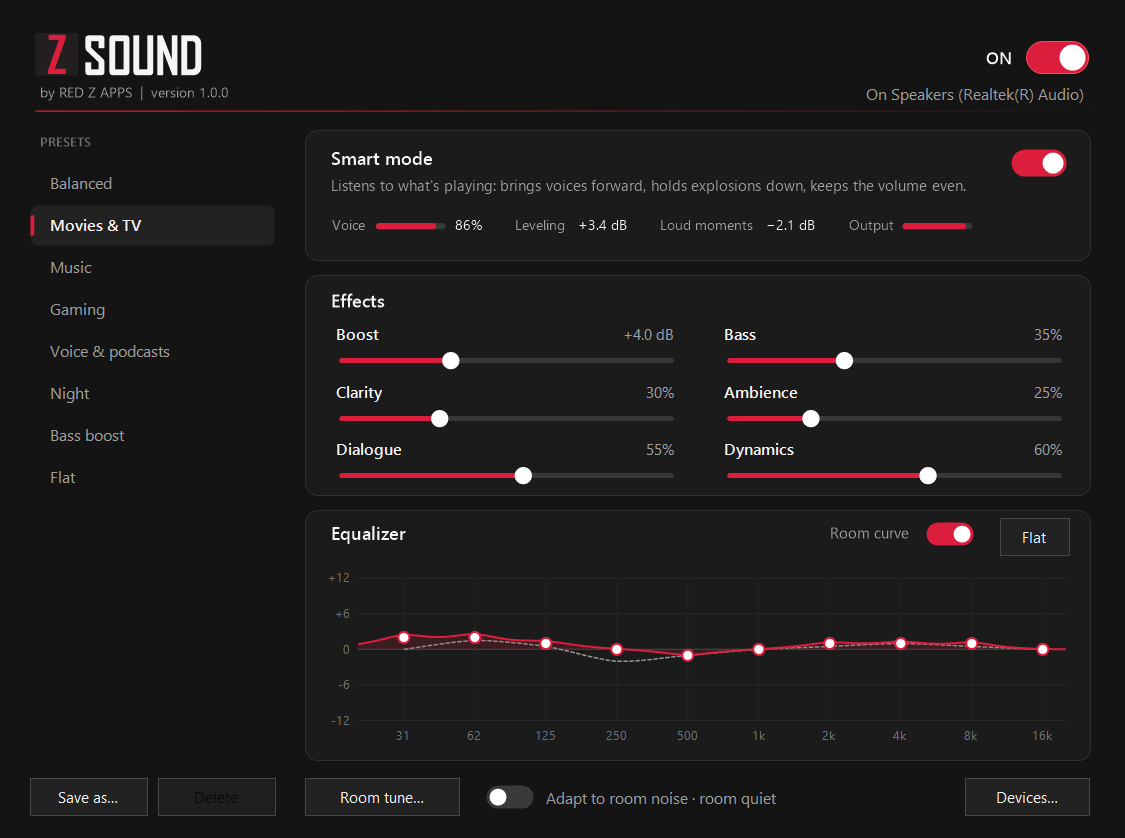Click the 8k equalizer point

tap(971, 643)
